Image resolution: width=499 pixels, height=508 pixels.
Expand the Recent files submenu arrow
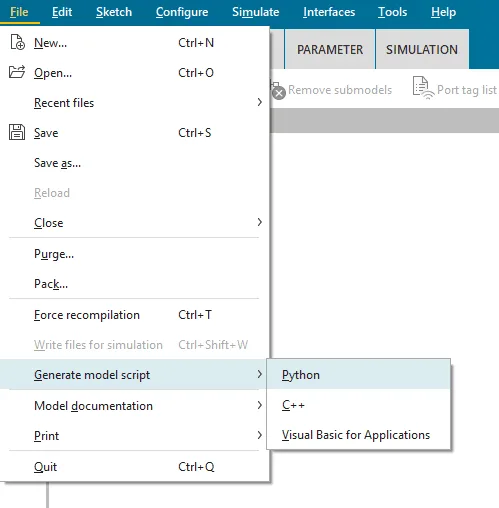point(260,102)
